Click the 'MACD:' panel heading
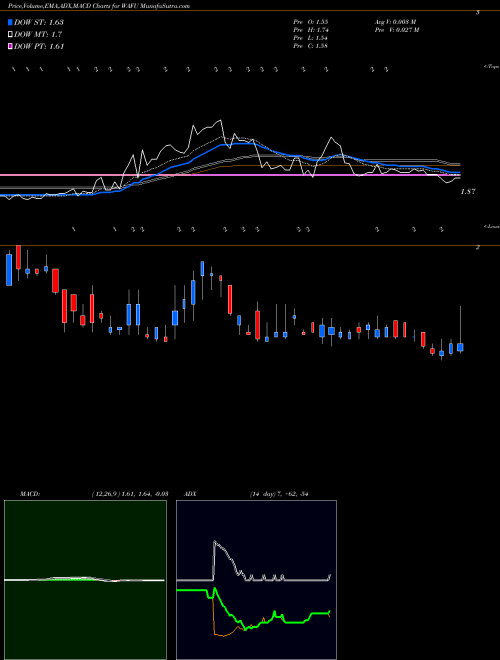Viewport: 500px width, 660px height. click(x=30, y=494)
